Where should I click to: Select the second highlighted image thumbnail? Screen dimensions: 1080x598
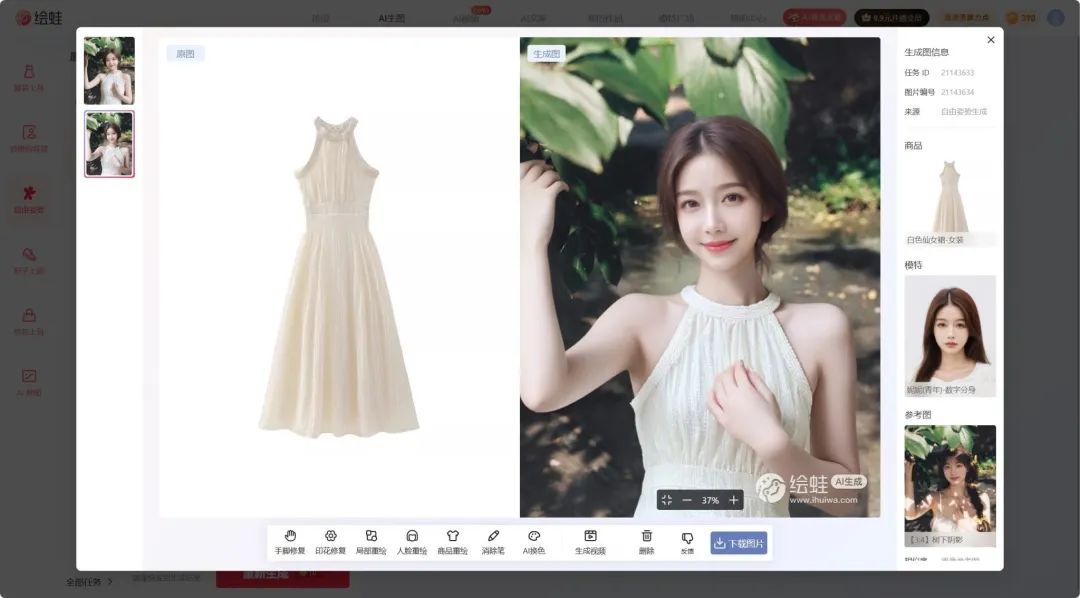[x=110, y=144]
